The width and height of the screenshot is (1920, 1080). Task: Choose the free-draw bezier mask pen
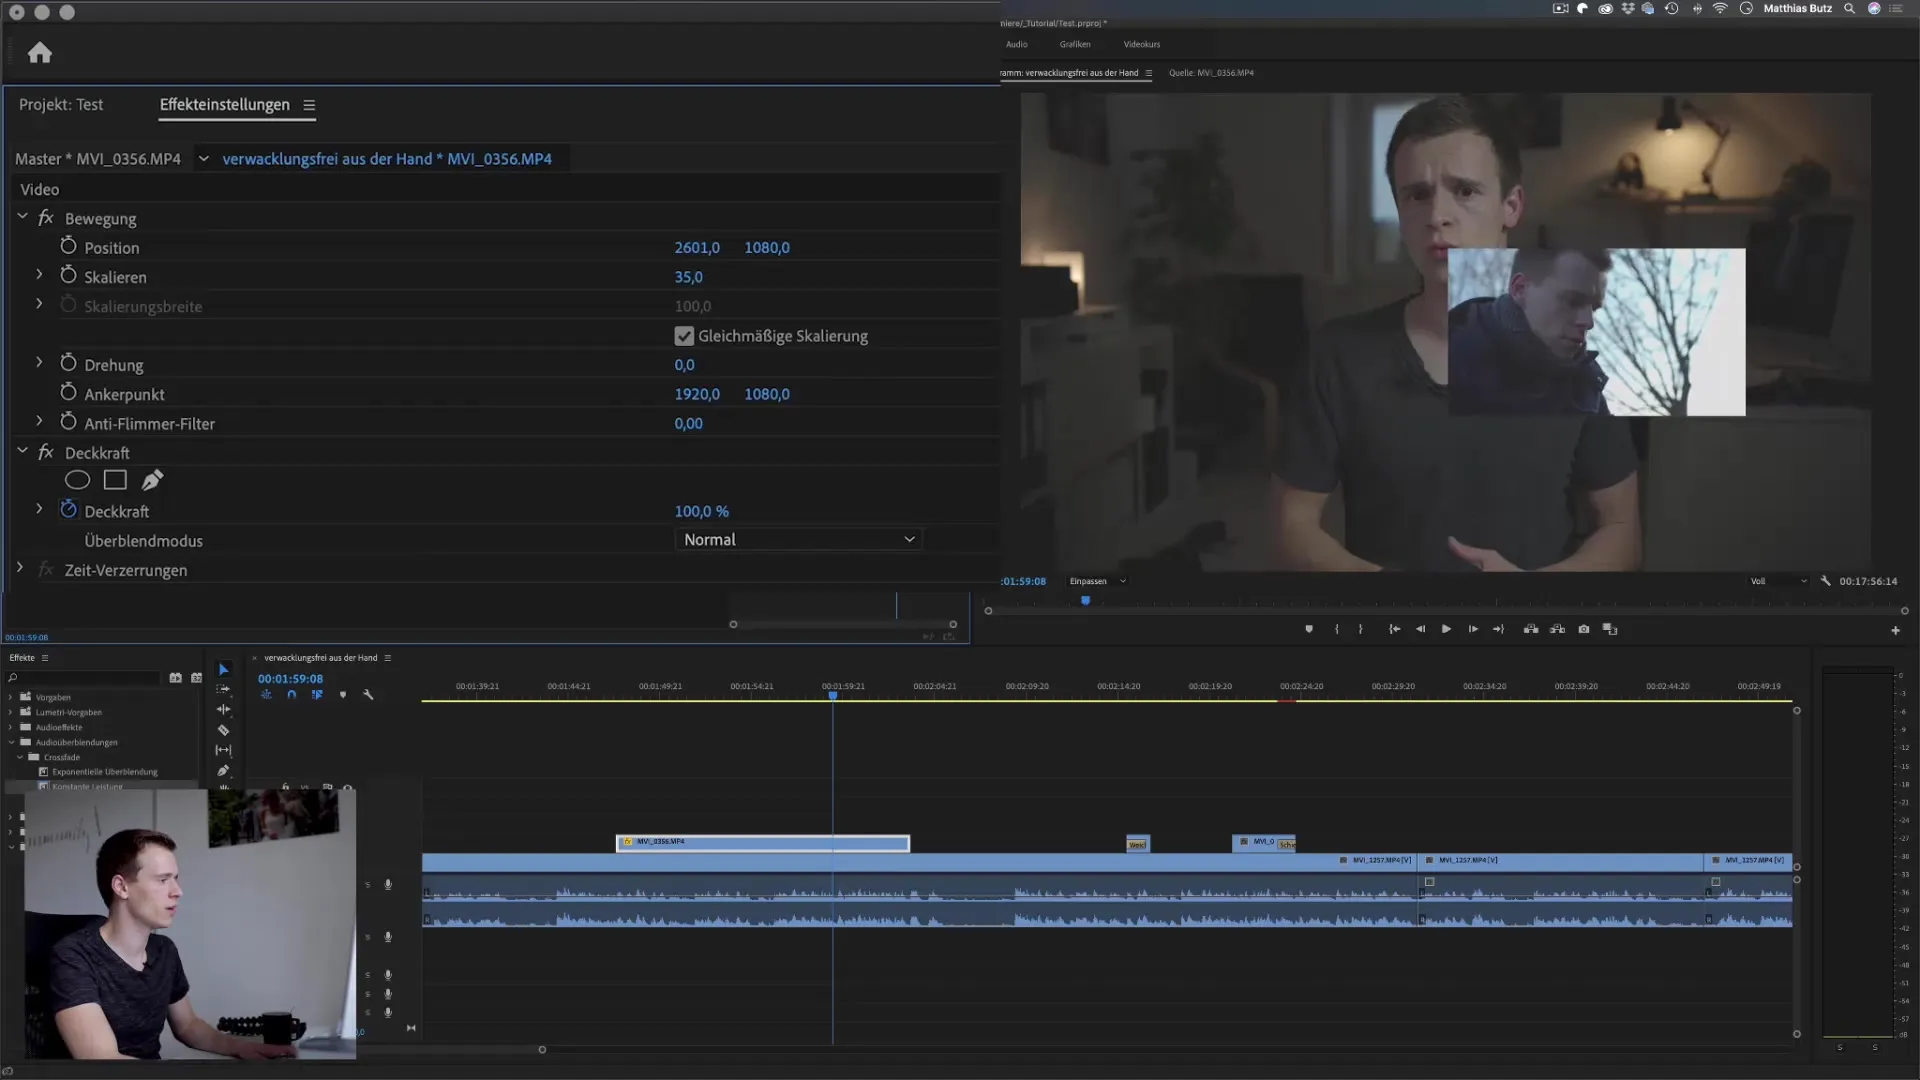(x=152, y=480)
